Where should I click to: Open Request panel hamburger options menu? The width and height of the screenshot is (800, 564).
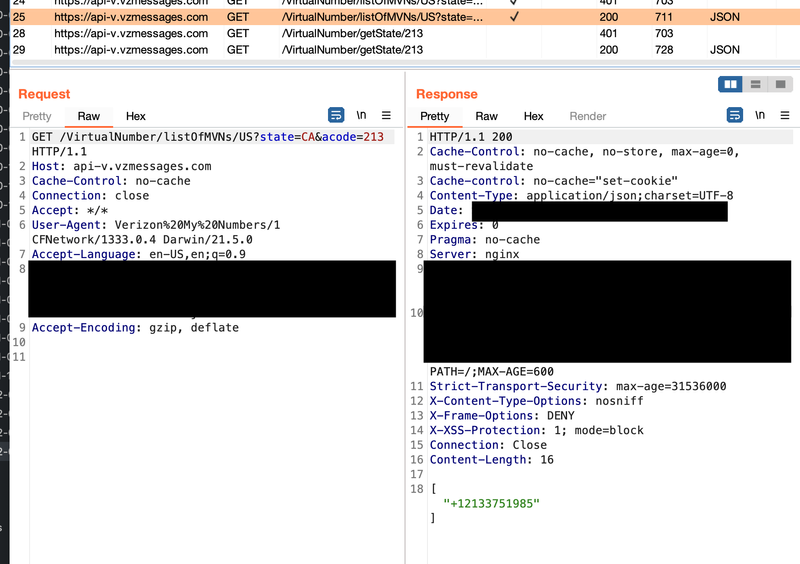point(386,115)
